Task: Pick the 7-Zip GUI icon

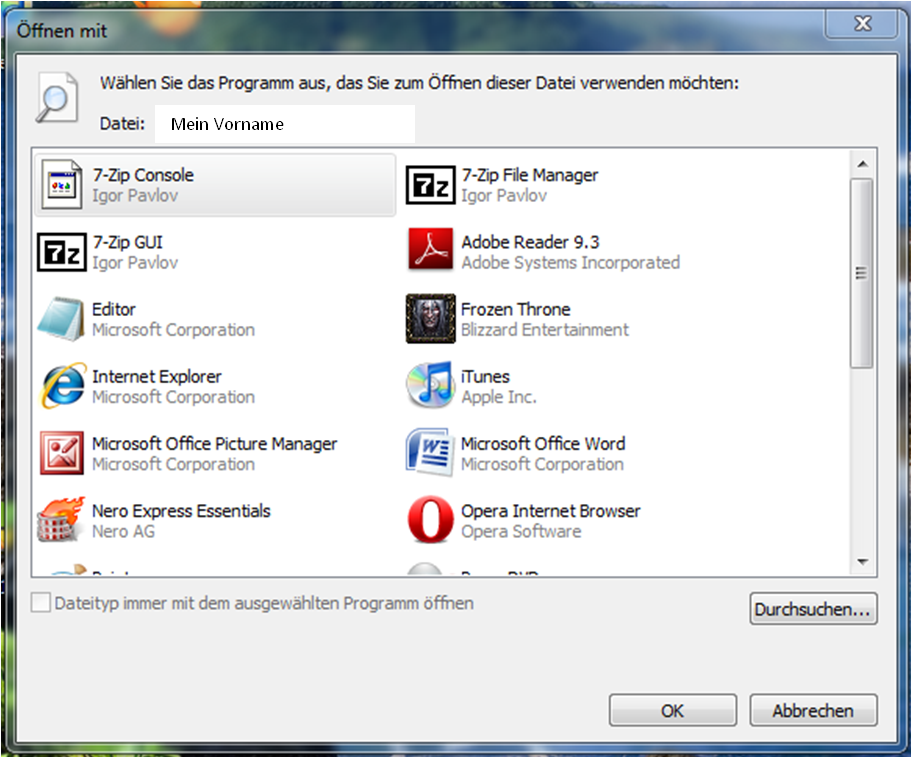Action: coord(62,252)
